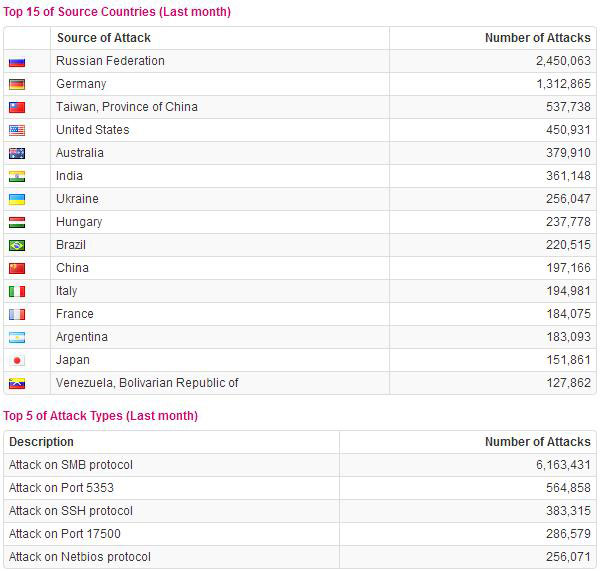Click the Venezuela flag icon
Image resolution: width=600 pixels, height=571 pixels.
tap(17, 383)
